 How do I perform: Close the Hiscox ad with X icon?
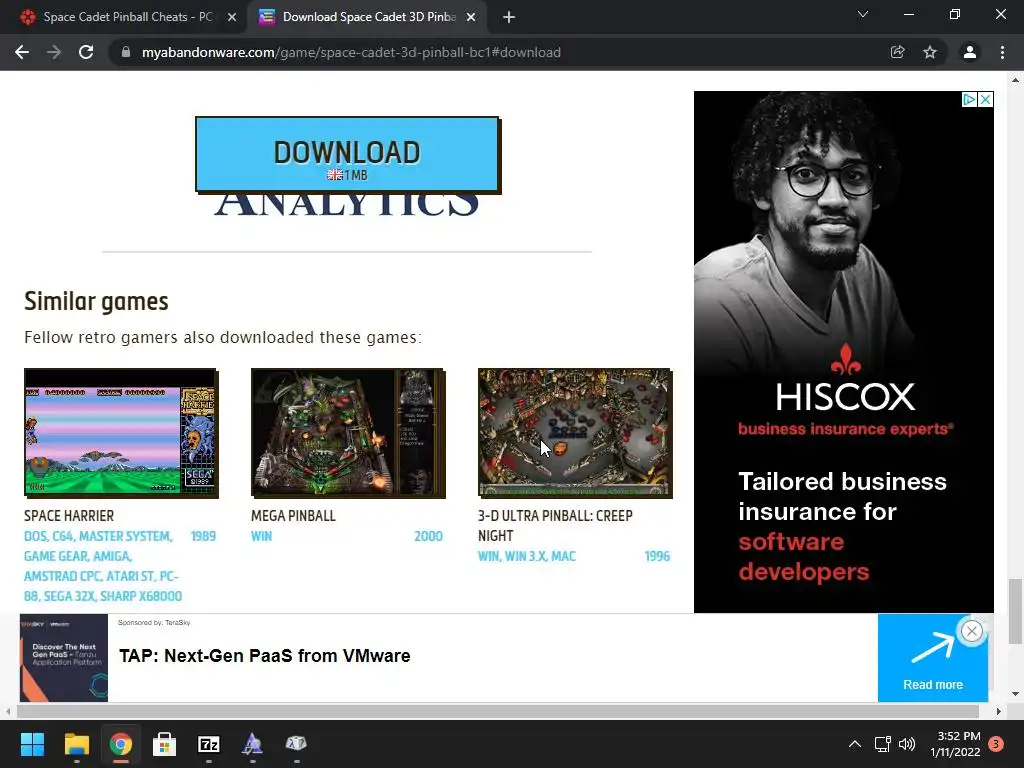(985, 99)
